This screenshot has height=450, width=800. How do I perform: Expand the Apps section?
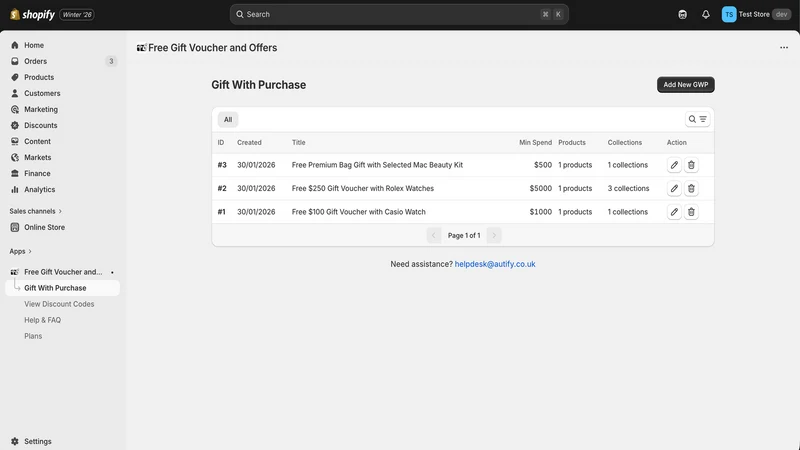pos(20,251)
